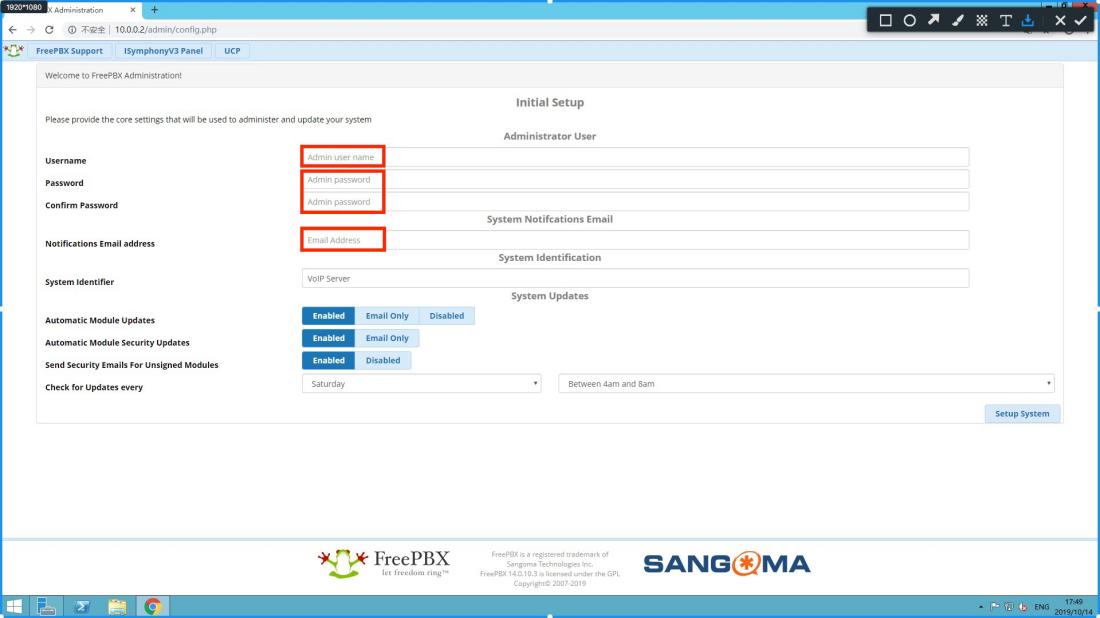Expand the Between 4am and 8am dropdown
Screen dimensions: 1100x618
pos(806,384)
